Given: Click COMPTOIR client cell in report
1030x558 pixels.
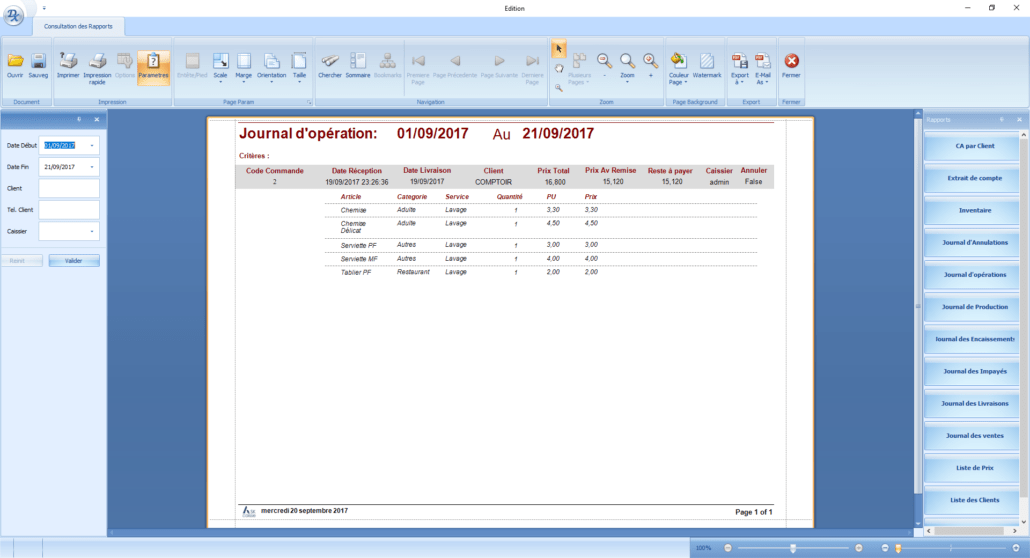Looking at the screenshot, I should 493,182.
